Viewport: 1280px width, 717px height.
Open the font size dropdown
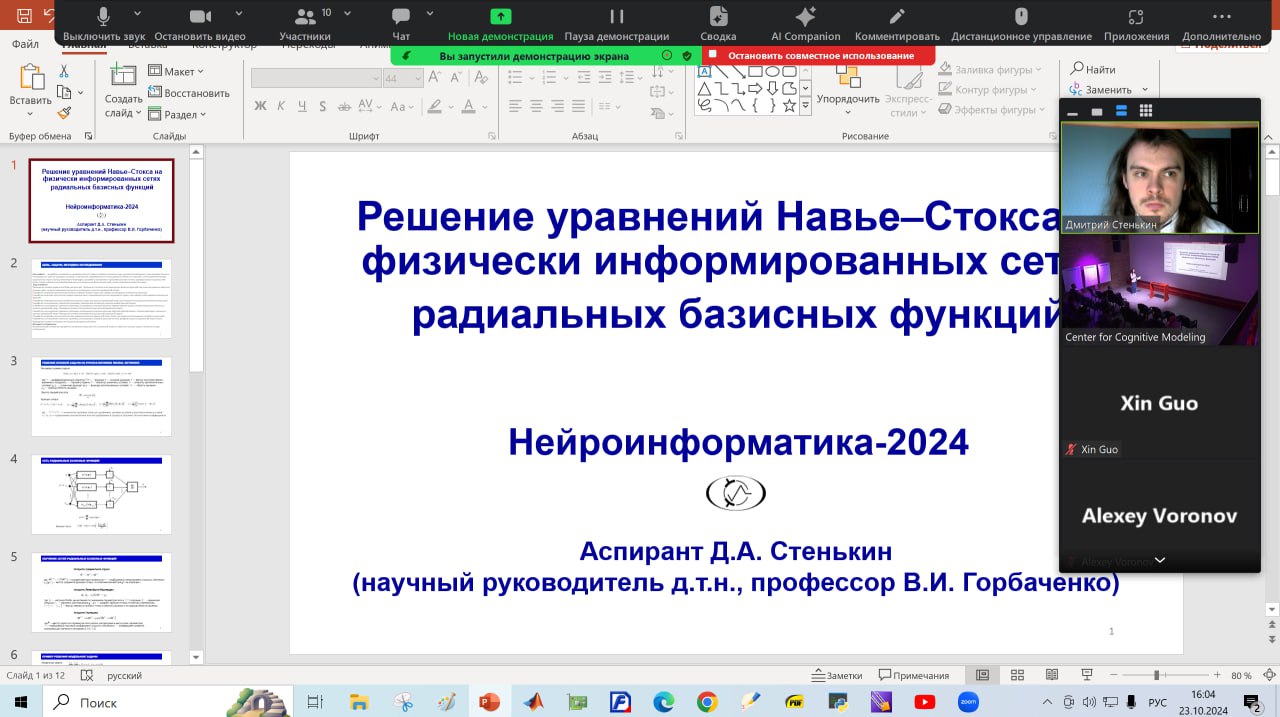pos(417,78)
